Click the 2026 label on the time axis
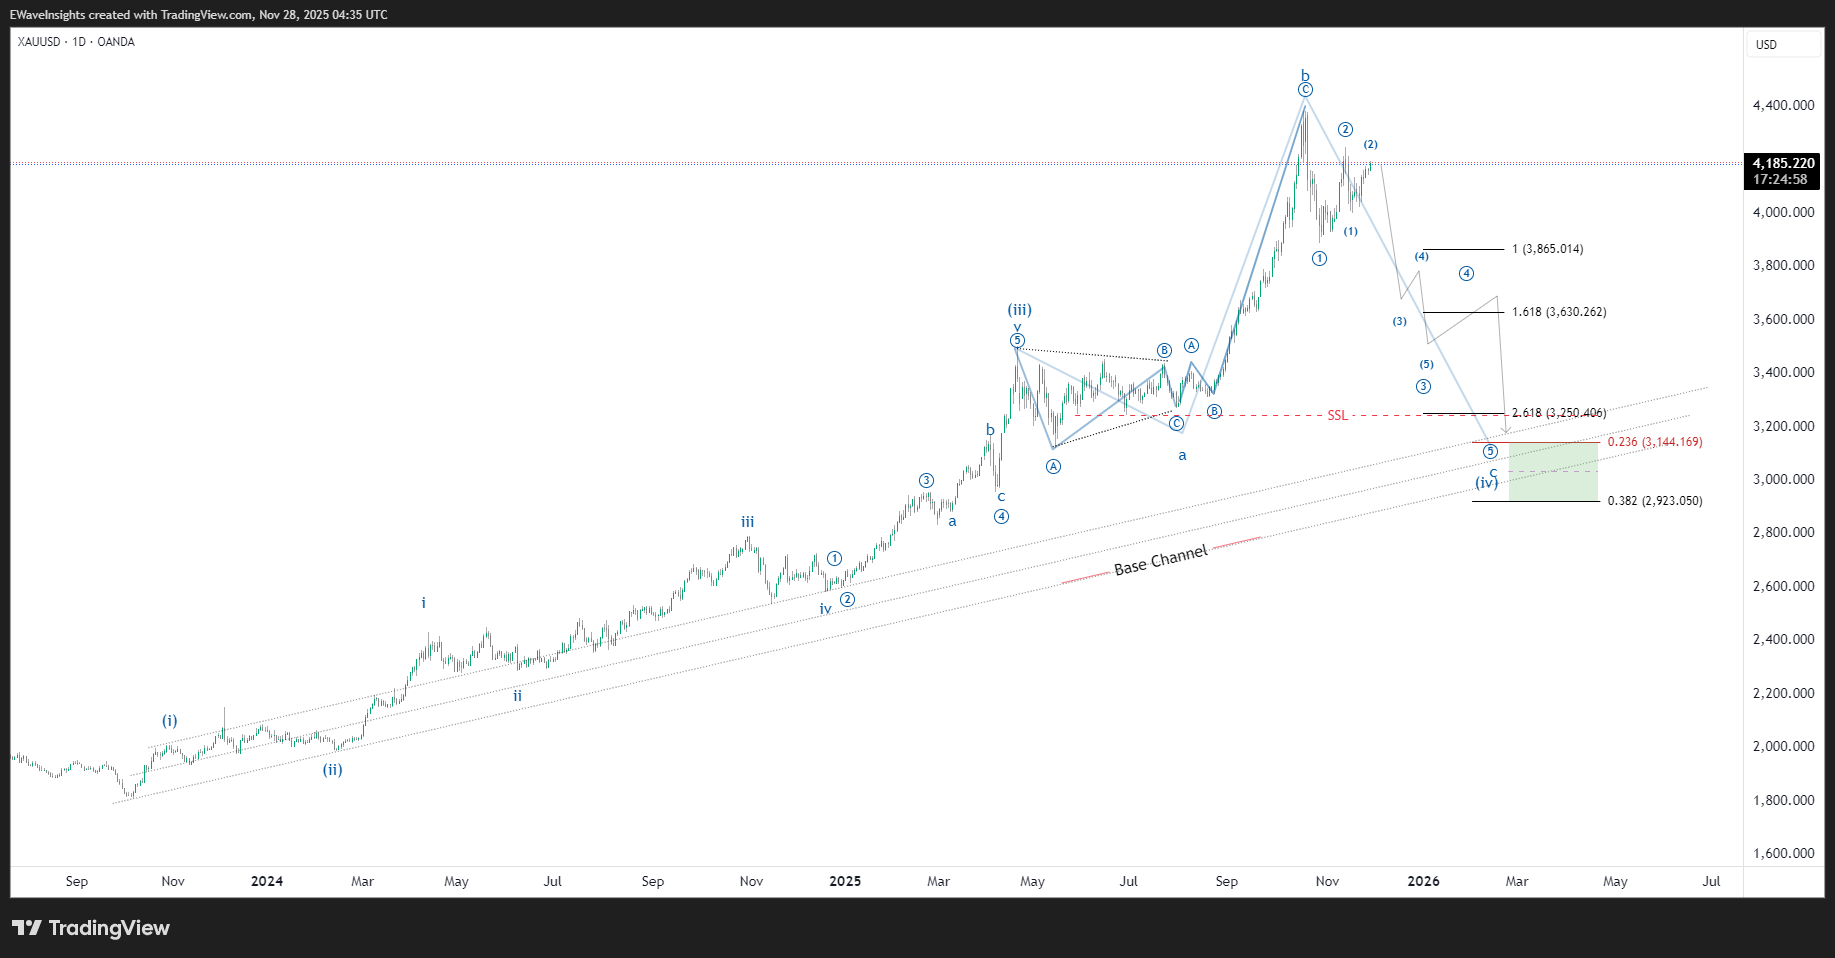The height and width of the screenshot is (958, 1835). tap(1423, 881)
